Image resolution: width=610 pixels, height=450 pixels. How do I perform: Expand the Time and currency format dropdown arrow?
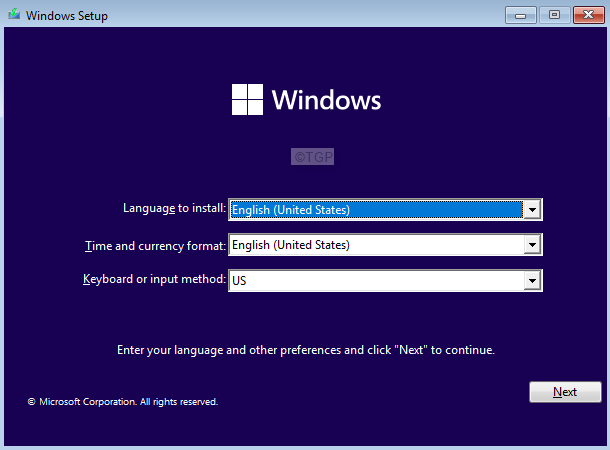click(532, 245)
